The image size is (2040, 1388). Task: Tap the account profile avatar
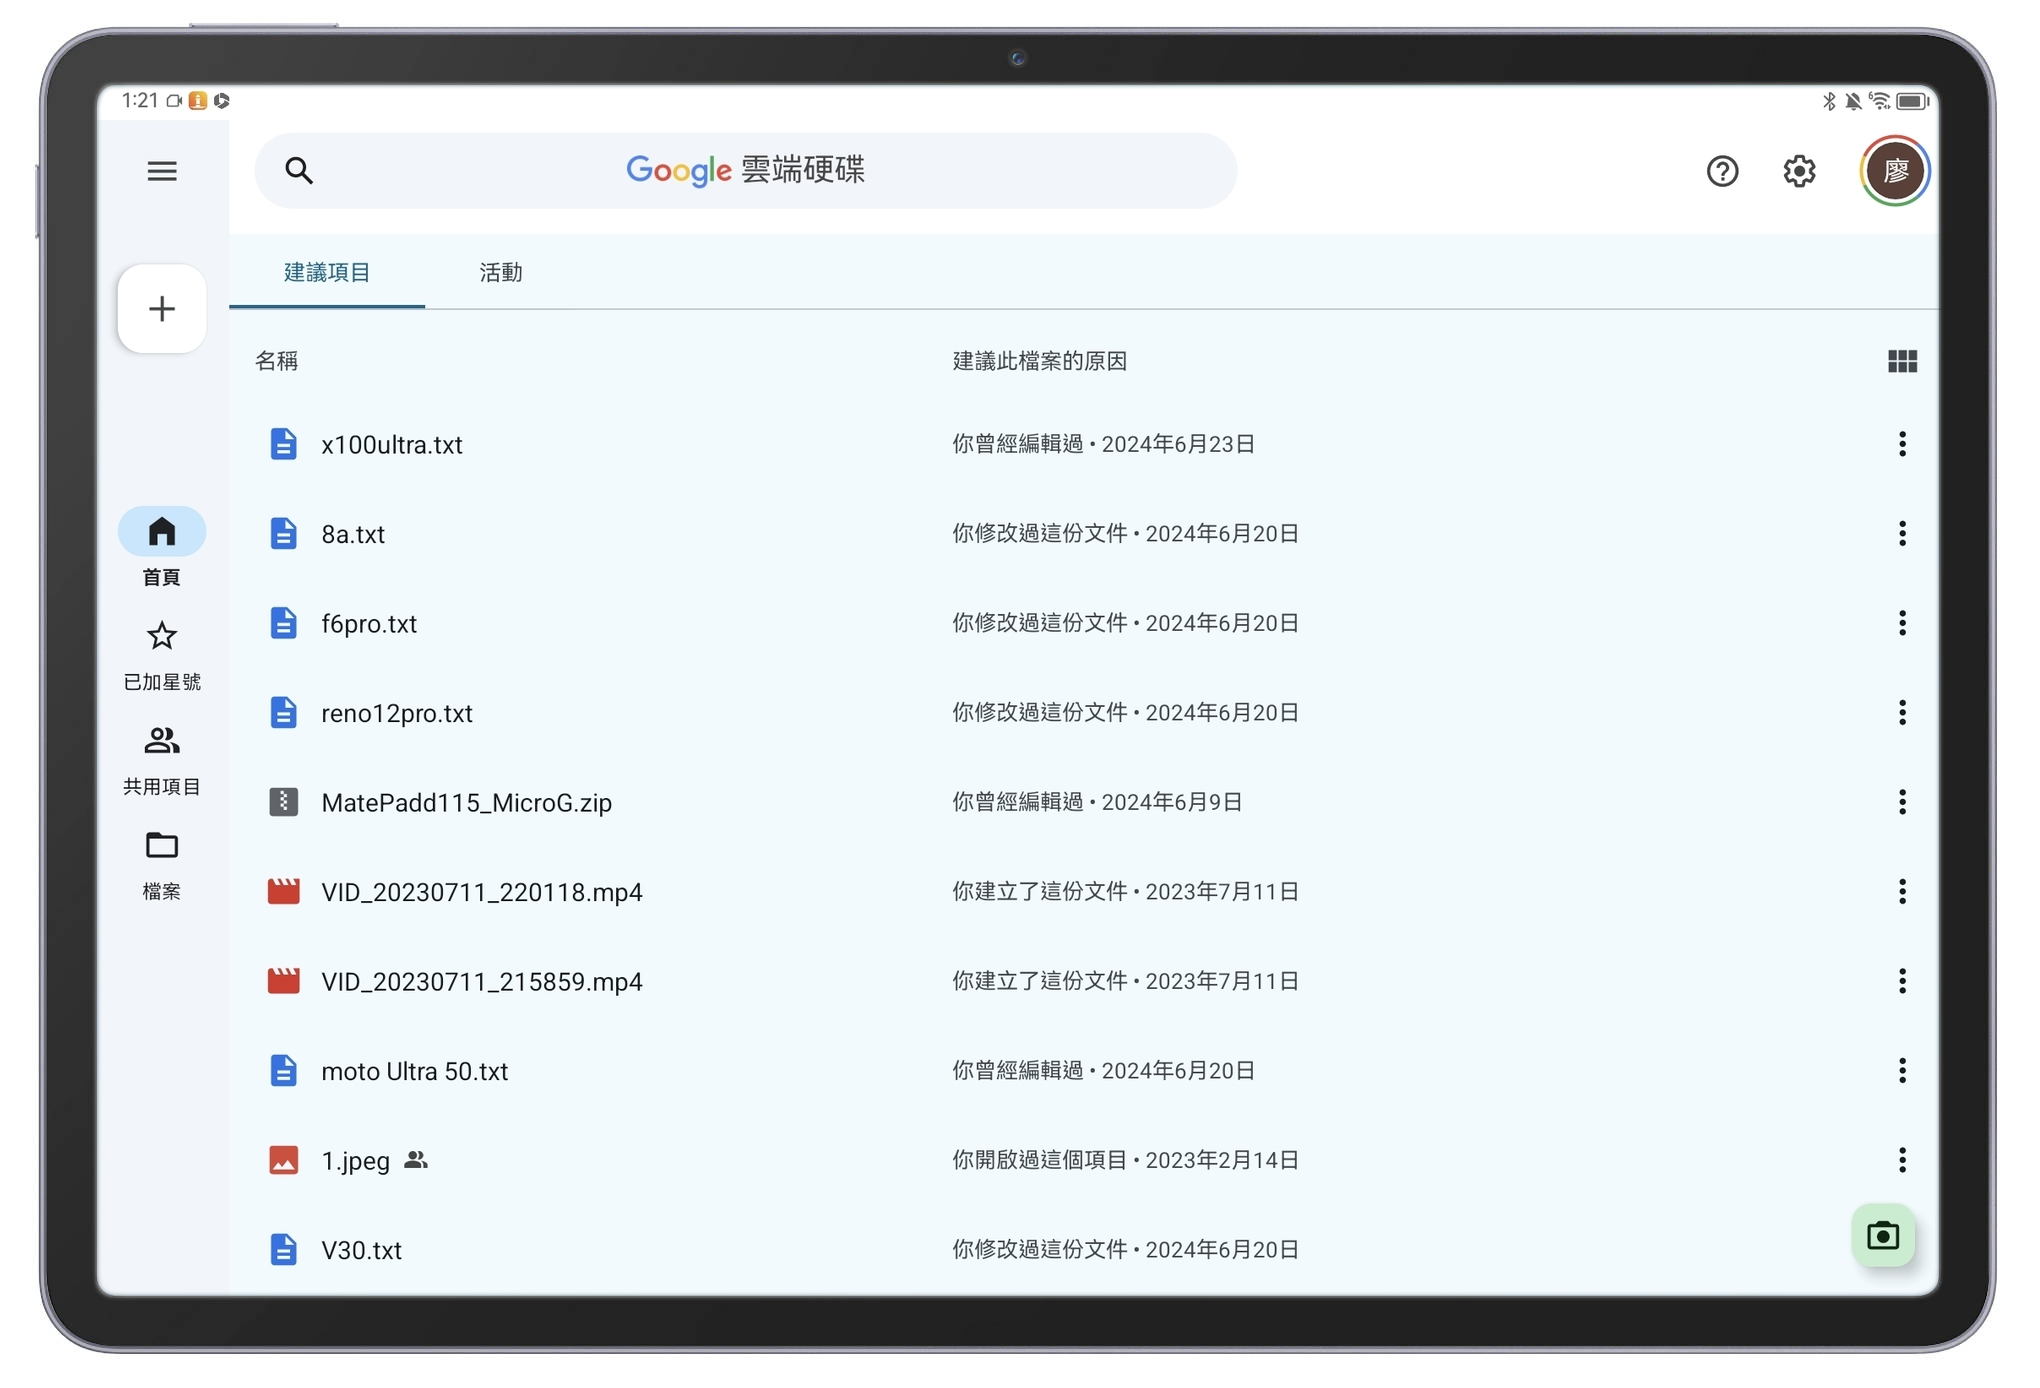click(x=1894, y=171)
